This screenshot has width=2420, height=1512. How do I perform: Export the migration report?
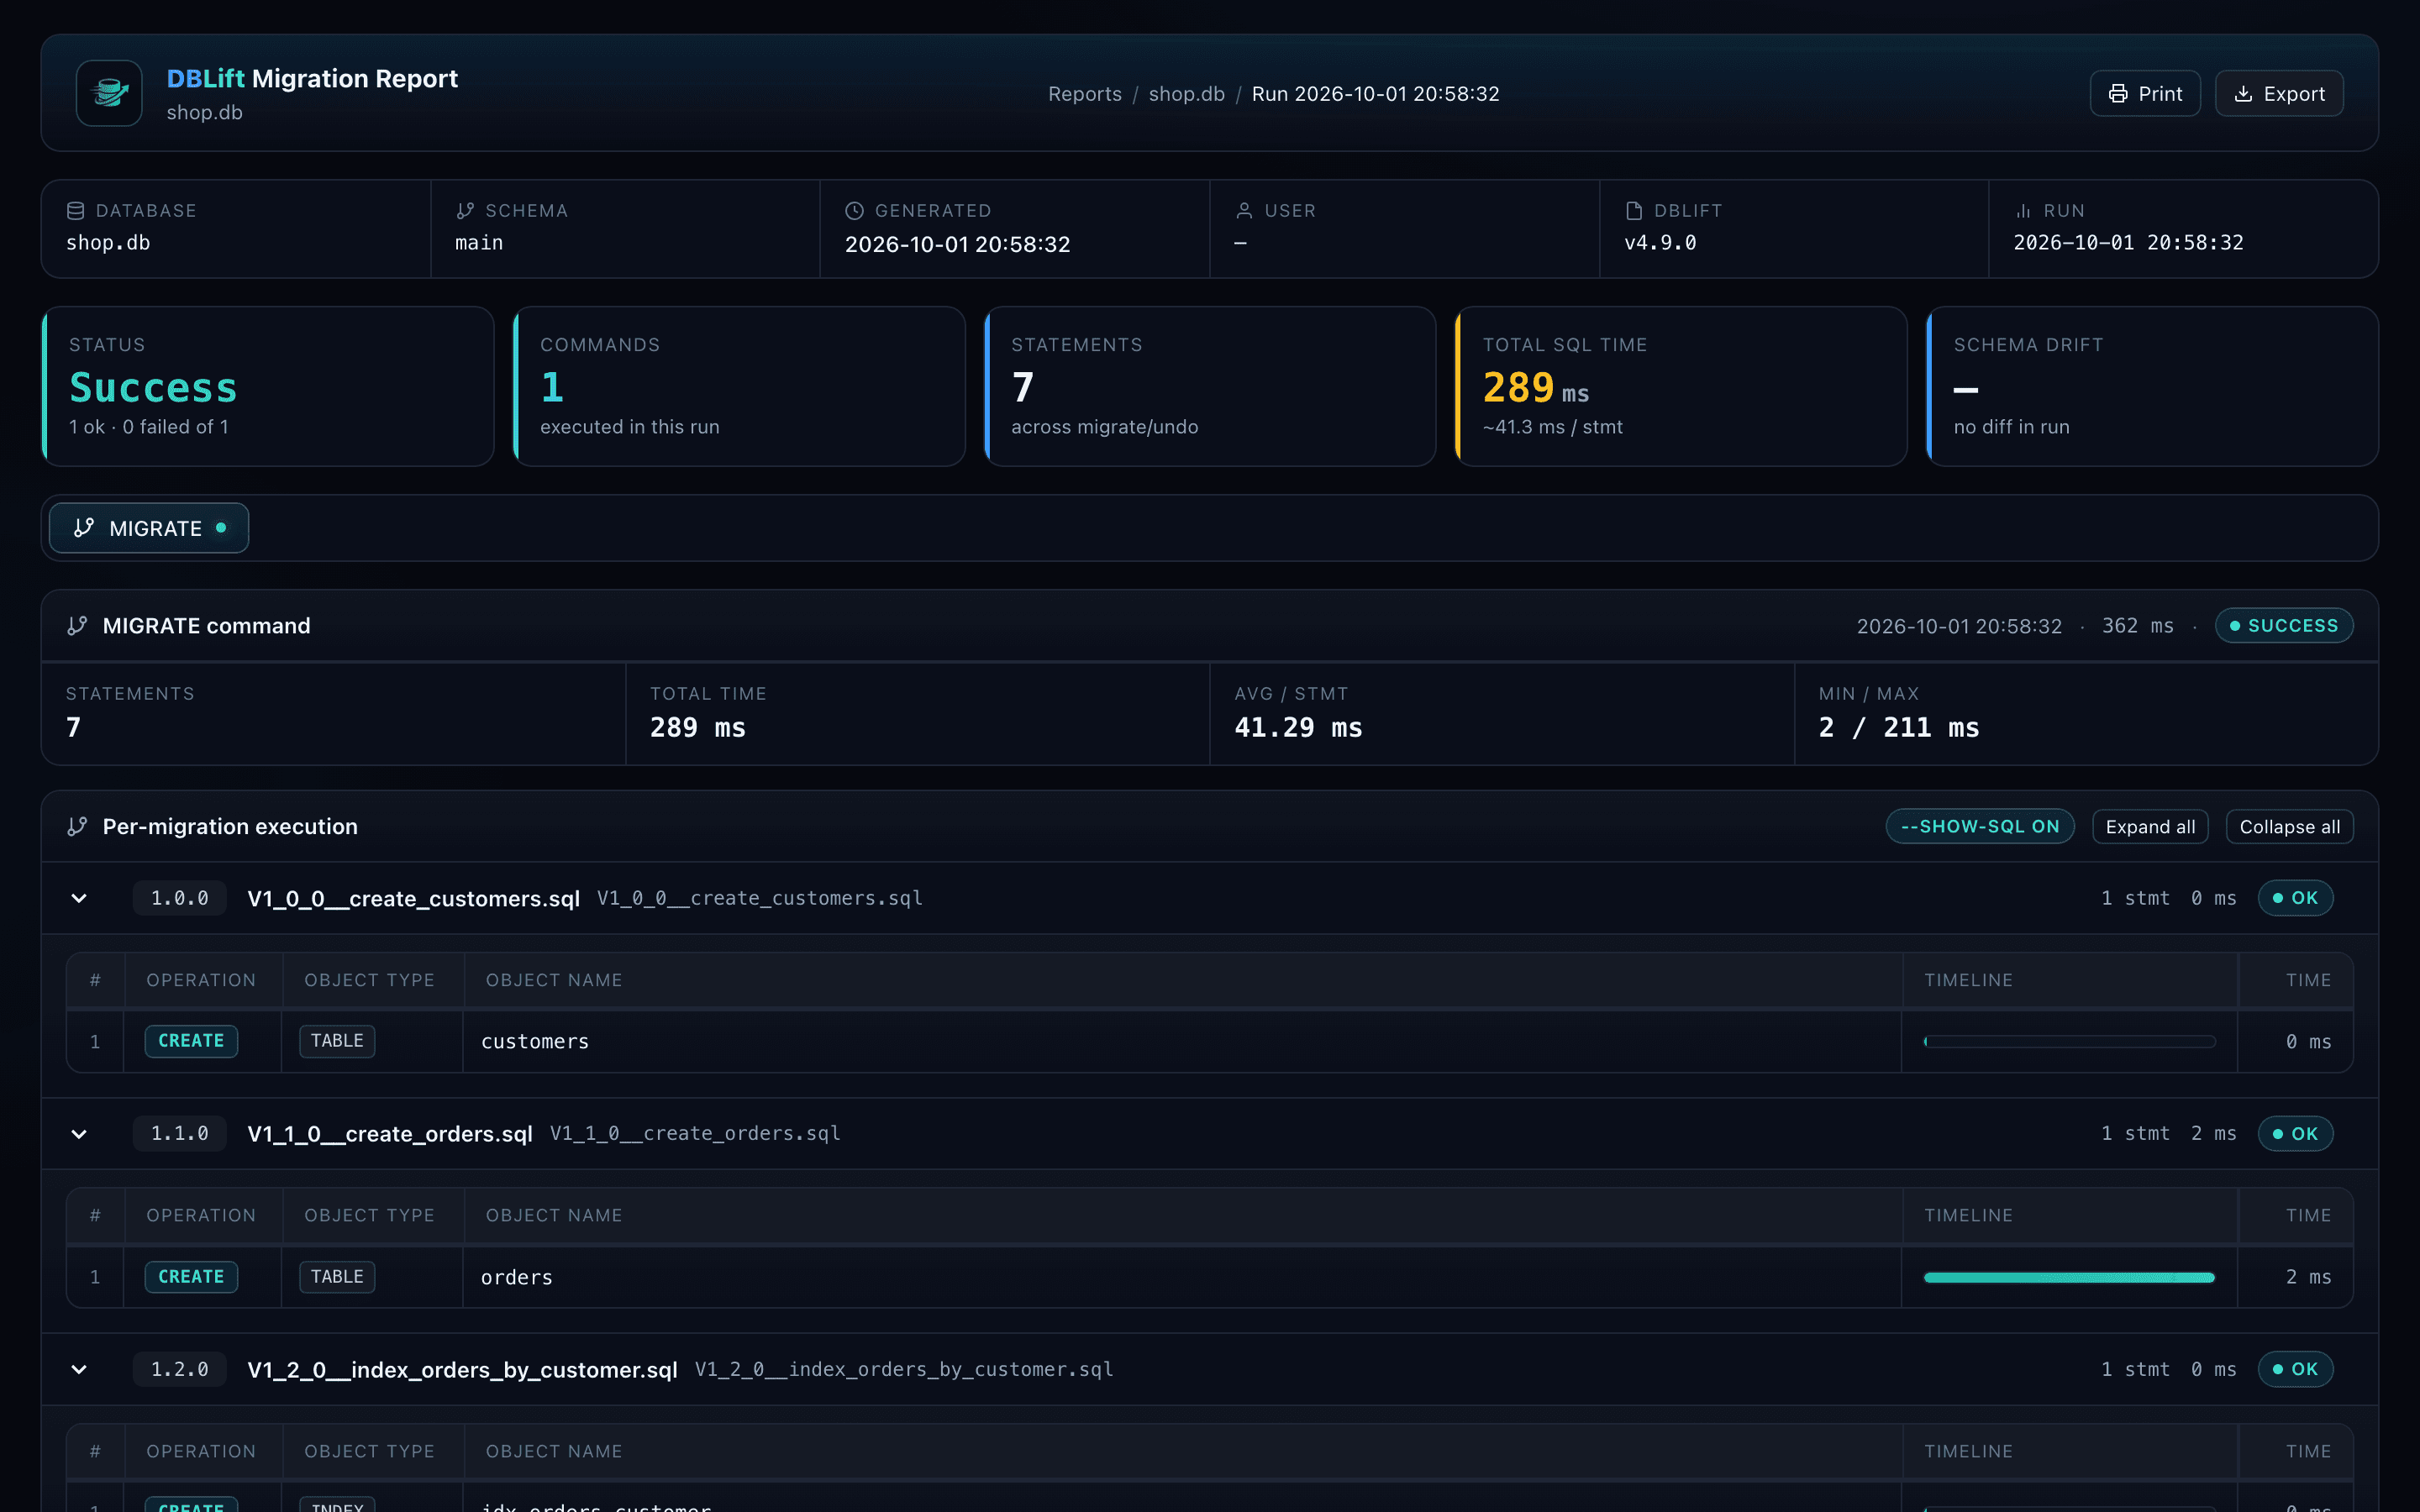click(2279, 93)
